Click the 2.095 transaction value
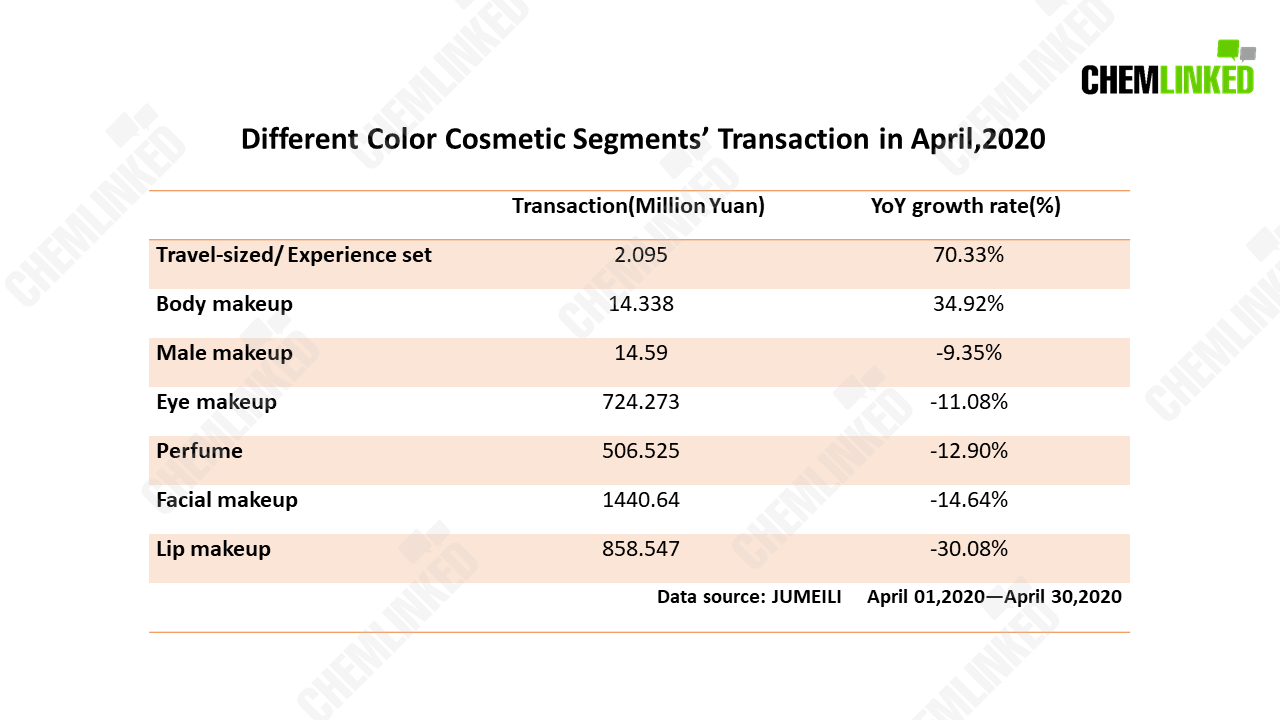The width and height of the screenshot is (1280, 720). (x=641, y=255)
